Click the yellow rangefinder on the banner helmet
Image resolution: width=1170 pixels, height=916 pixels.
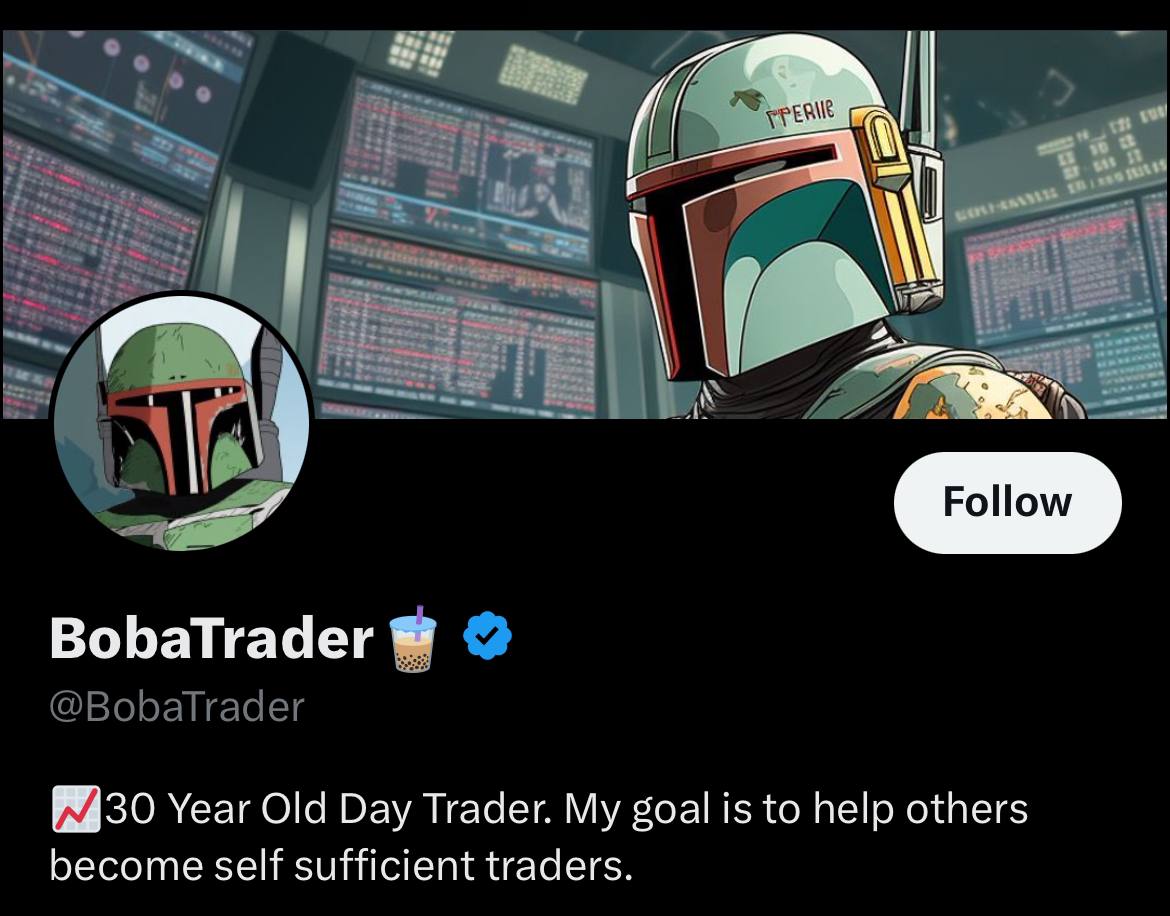(x=892, y=201)
